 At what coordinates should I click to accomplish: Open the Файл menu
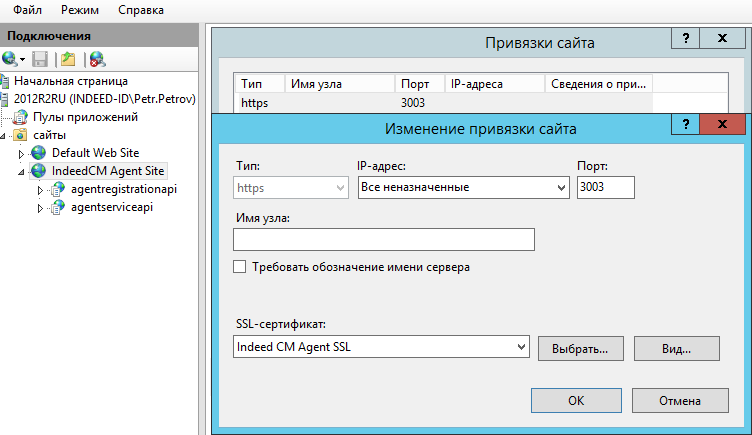pyautogui.click(x=27, y=9)
